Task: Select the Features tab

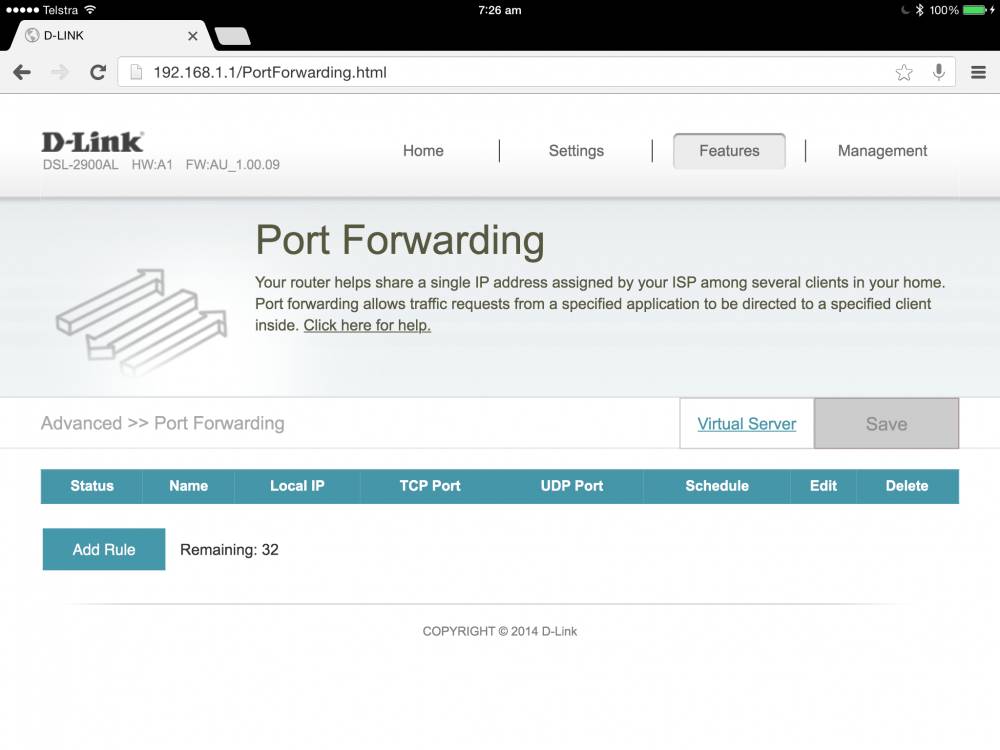Action: tap(729, 151)
